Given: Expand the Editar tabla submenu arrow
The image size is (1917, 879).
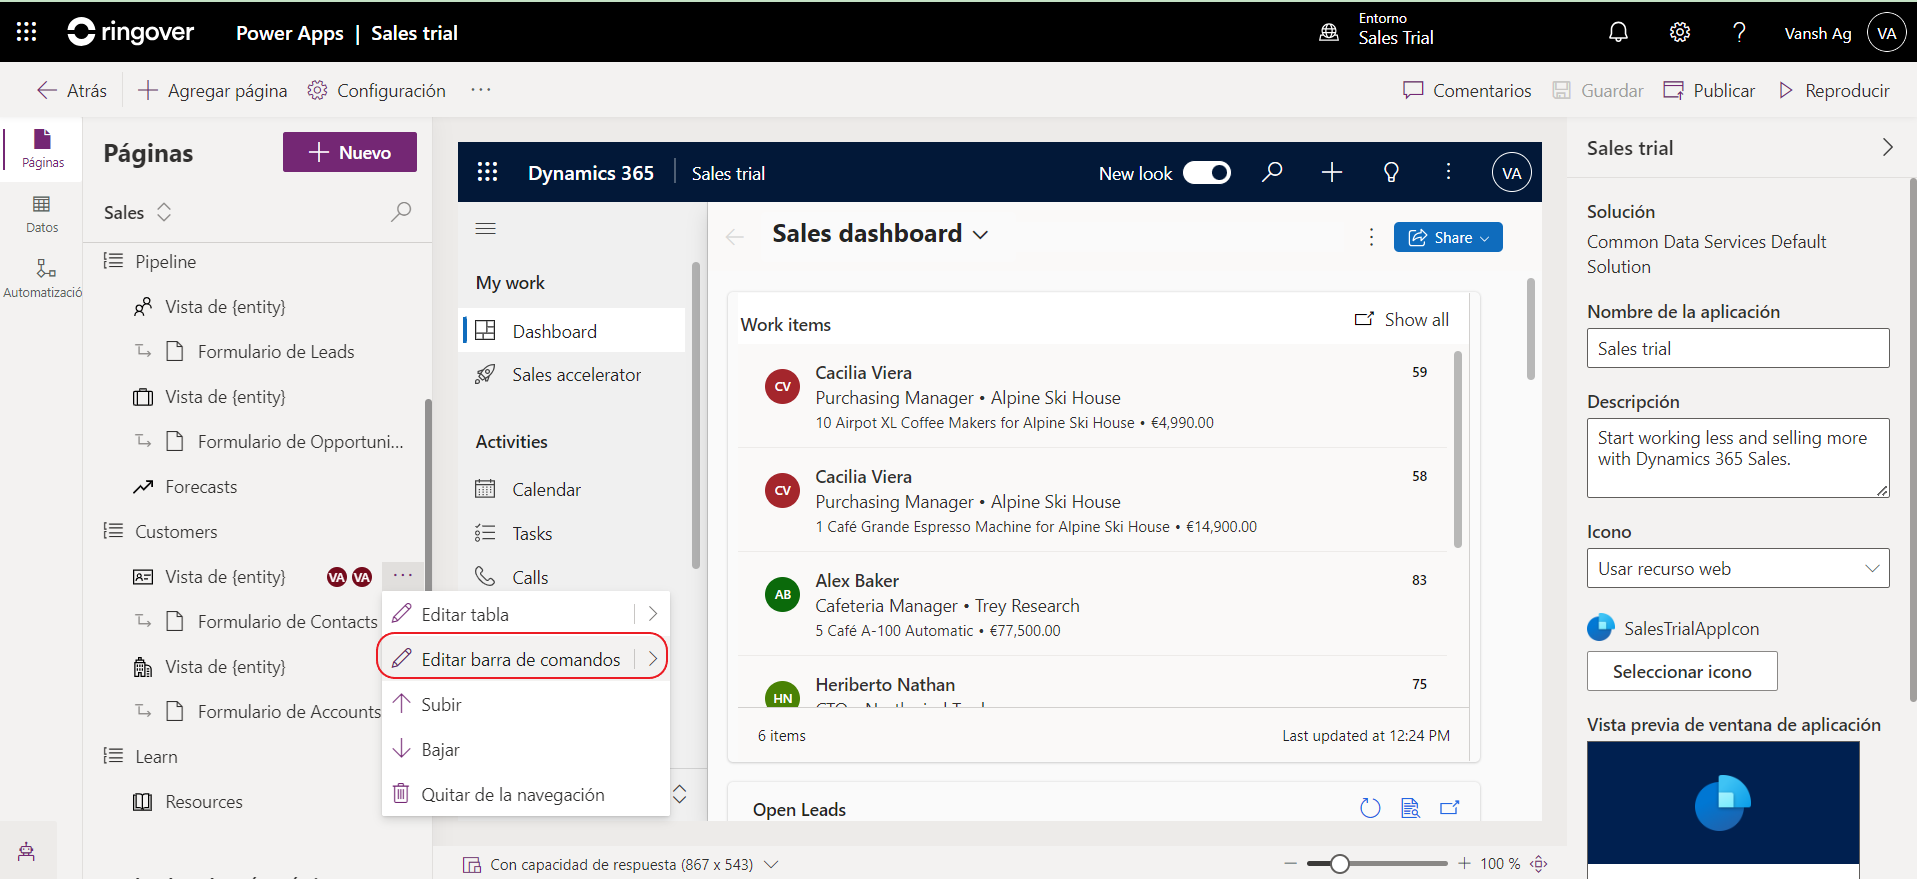Looking at the screenshot, I should [x=653, y=614].
